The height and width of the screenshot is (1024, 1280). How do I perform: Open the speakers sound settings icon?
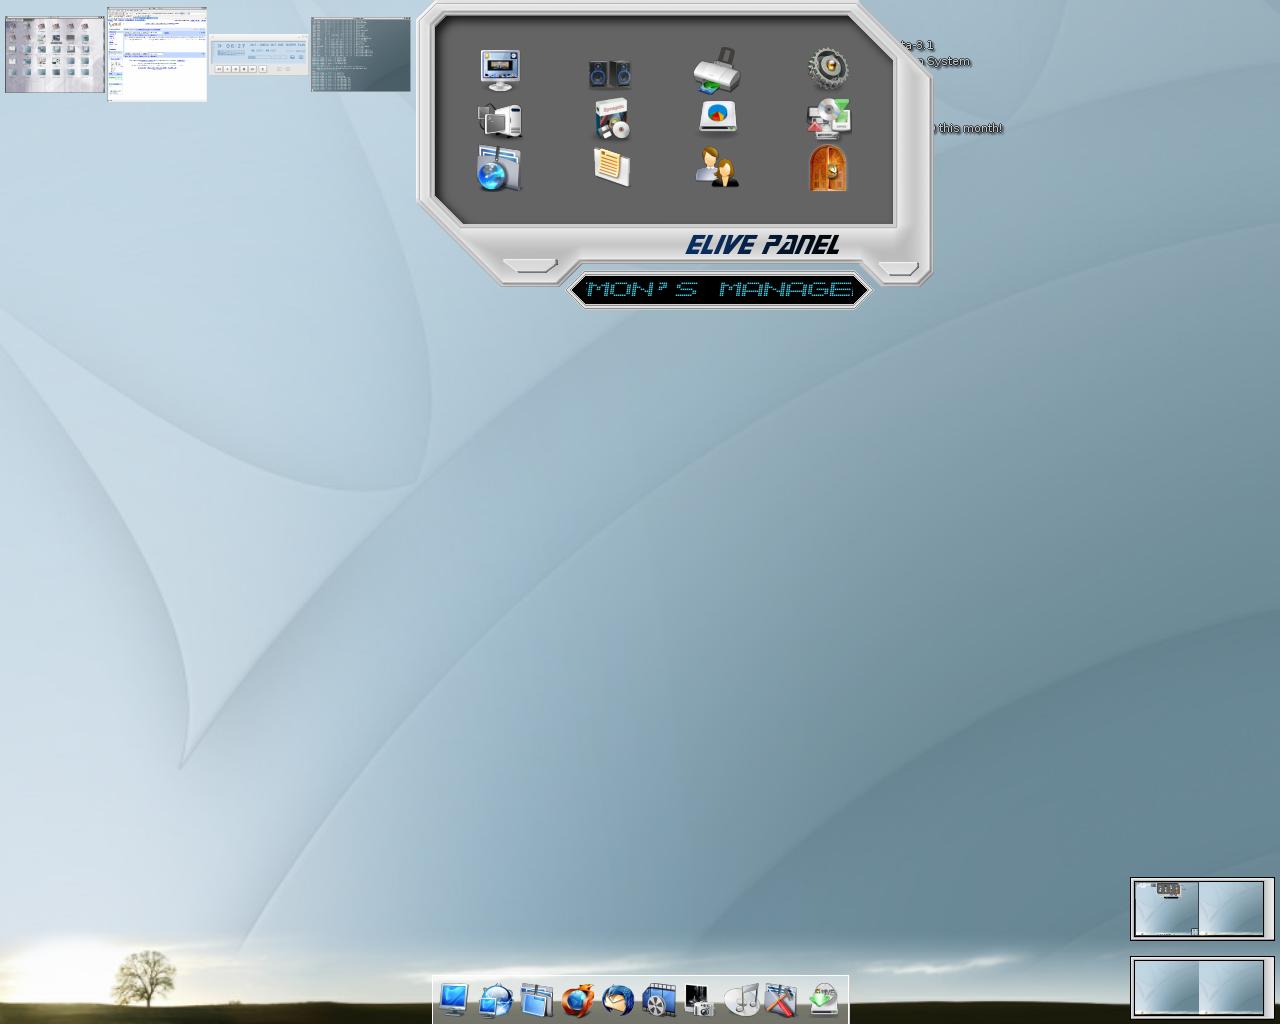609,74
